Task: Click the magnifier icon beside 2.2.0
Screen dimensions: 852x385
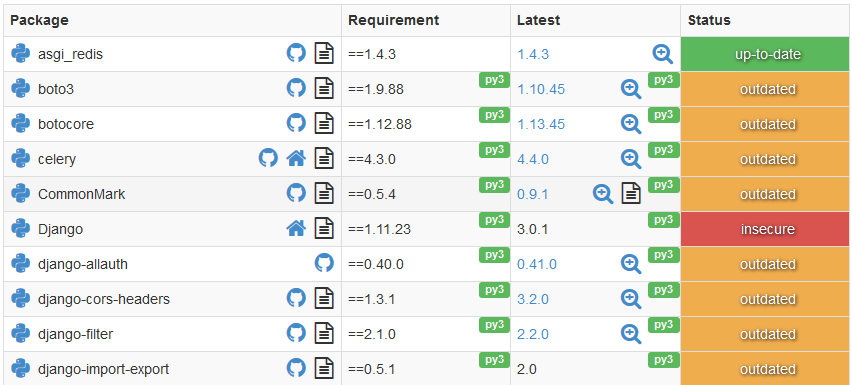Action: pyautogui.click(x=631, y=333)
